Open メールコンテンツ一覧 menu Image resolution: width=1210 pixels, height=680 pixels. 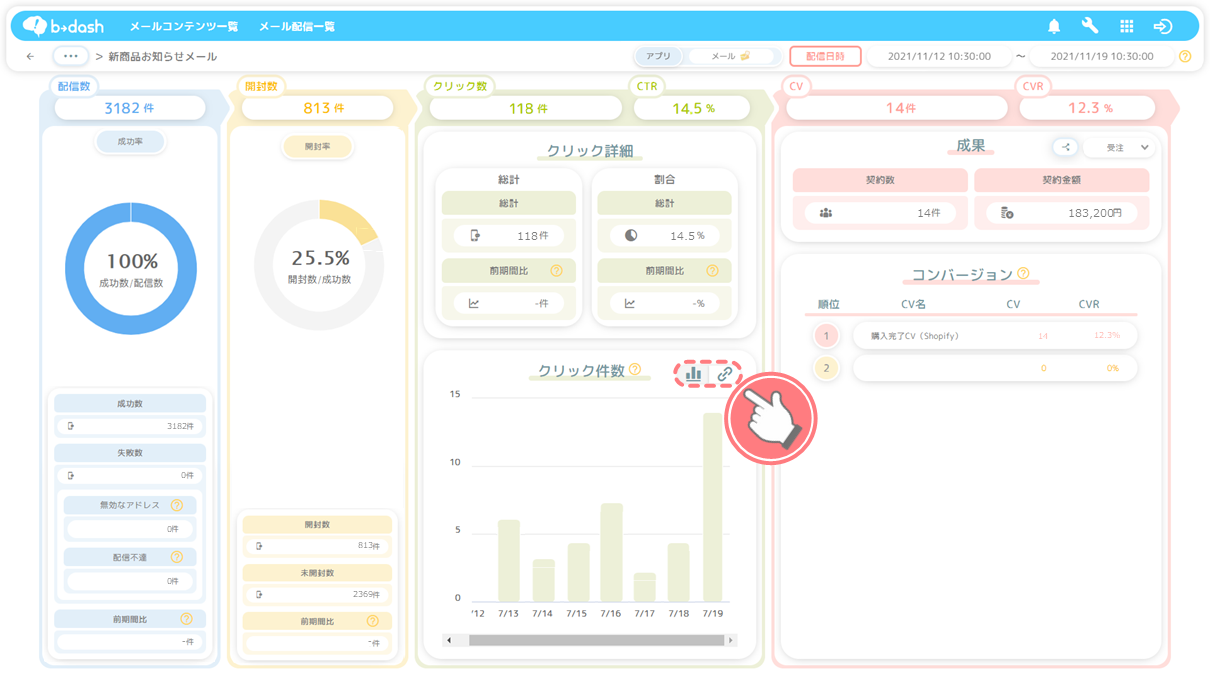coord(183,27)
